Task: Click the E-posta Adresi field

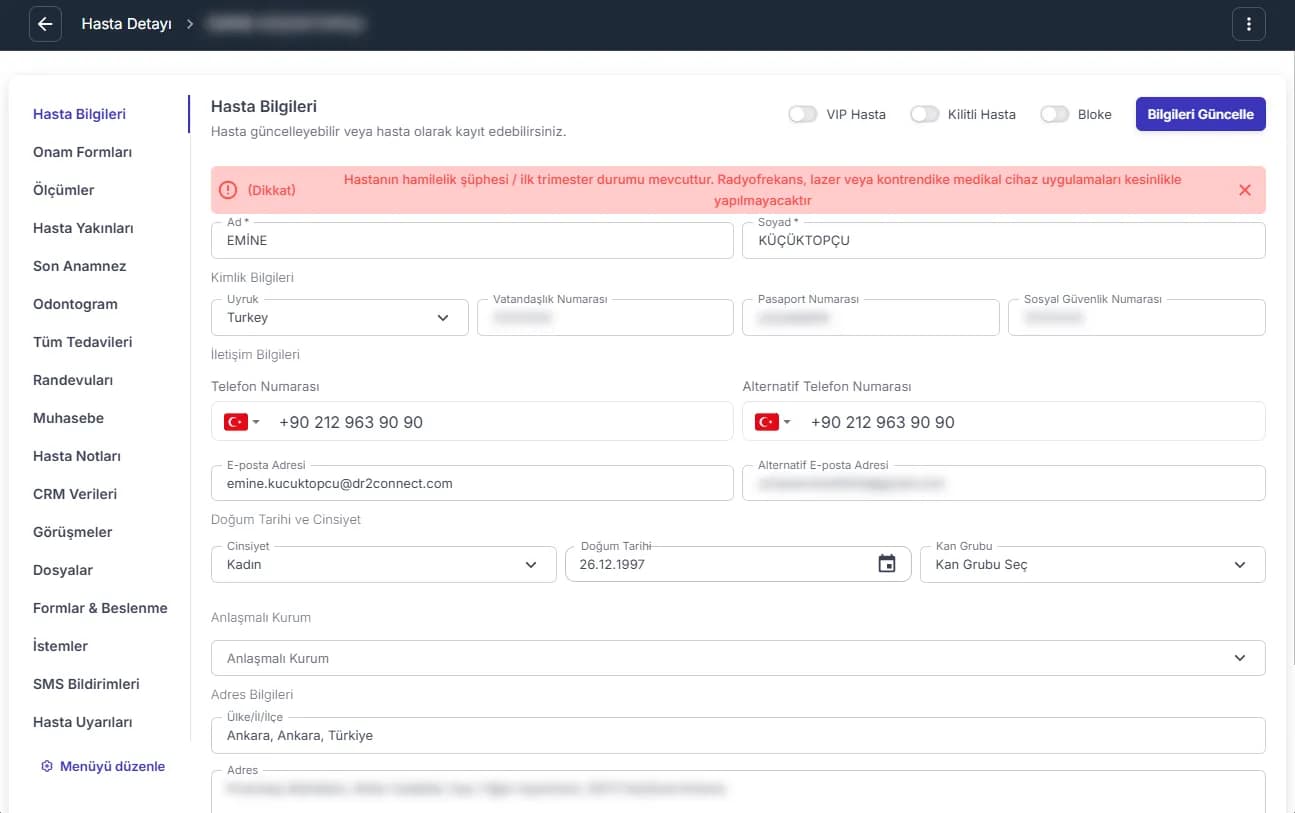Action: tap(472, 483)
